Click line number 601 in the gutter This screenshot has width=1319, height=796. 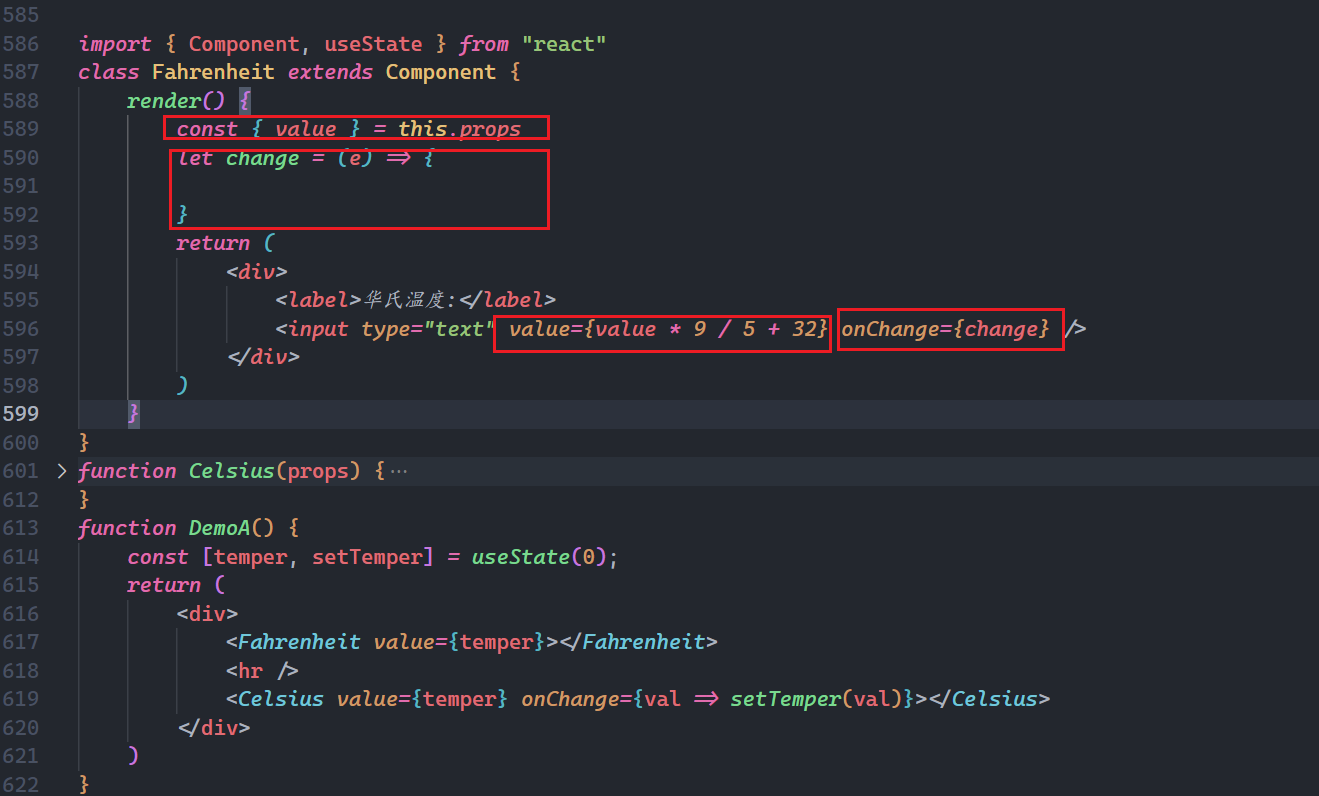[22, 471]
